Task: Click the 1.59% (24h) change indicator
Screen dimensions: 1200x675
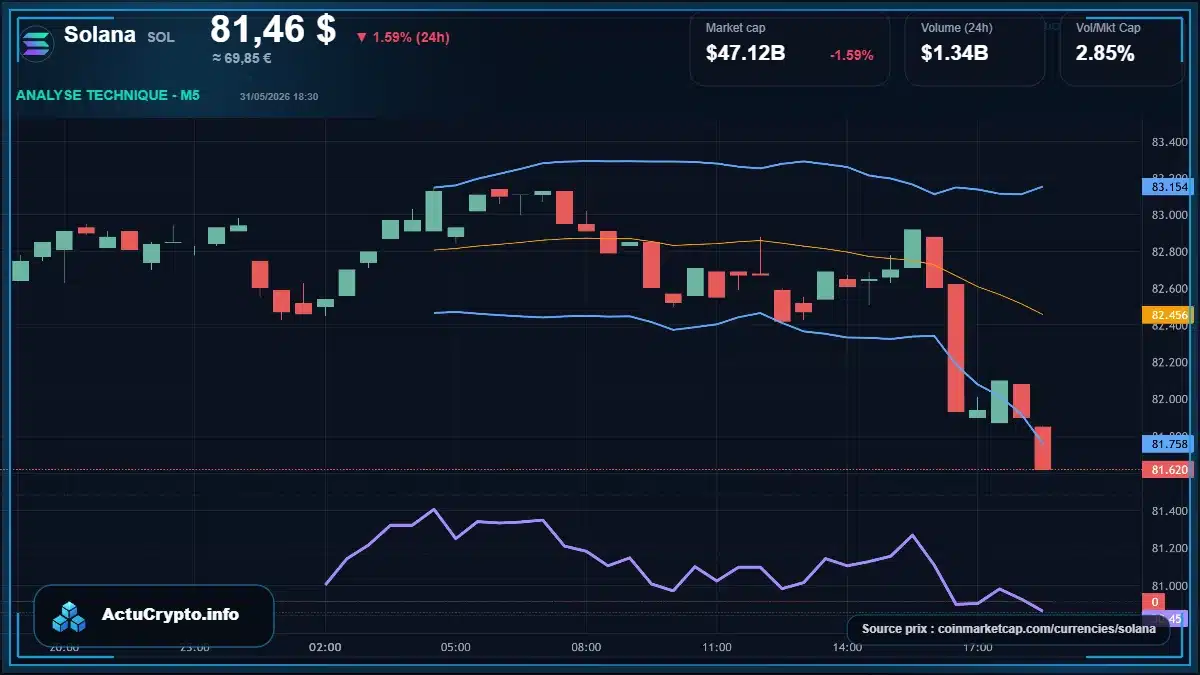Action: (403, 37)
